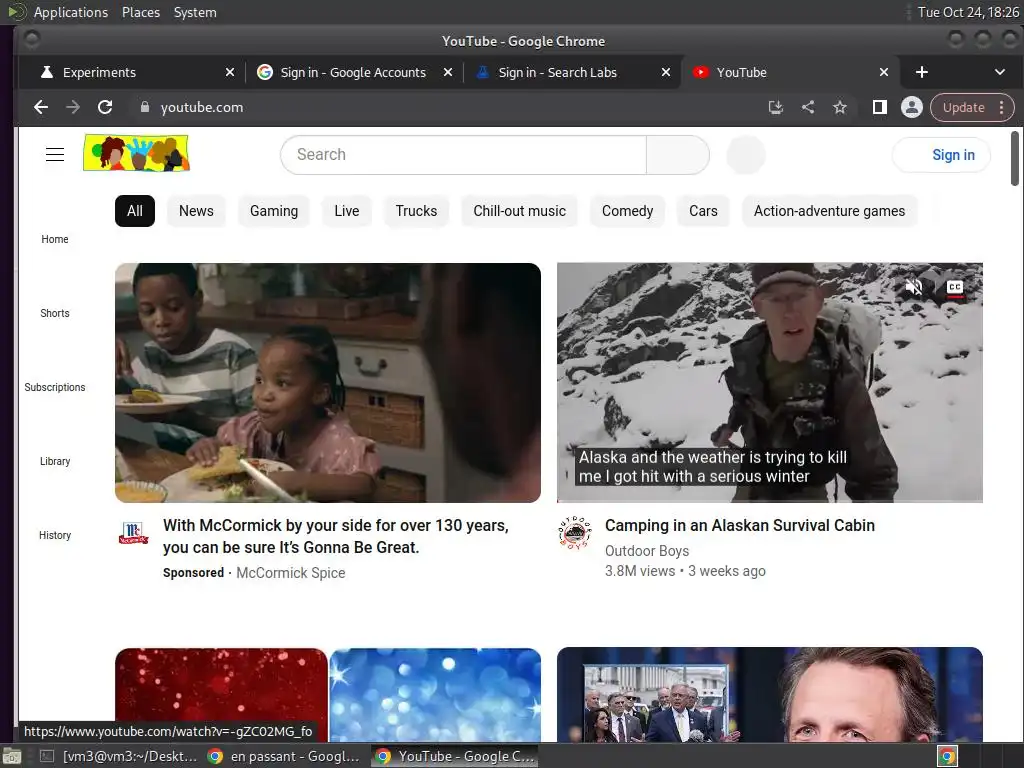1024x768 pixels.
Task: Expand the tab search dropdown arrow
Action: (1000, 72)
